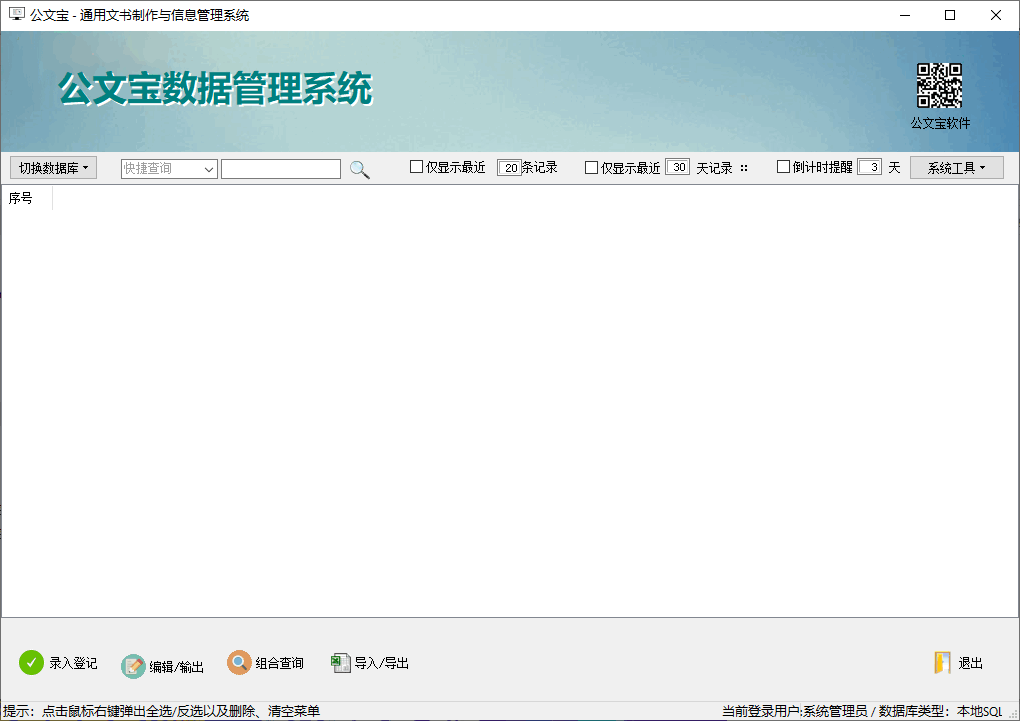Click the 组合查询 button label
This screenshot has width=1020, height=721.
point(279,663)
